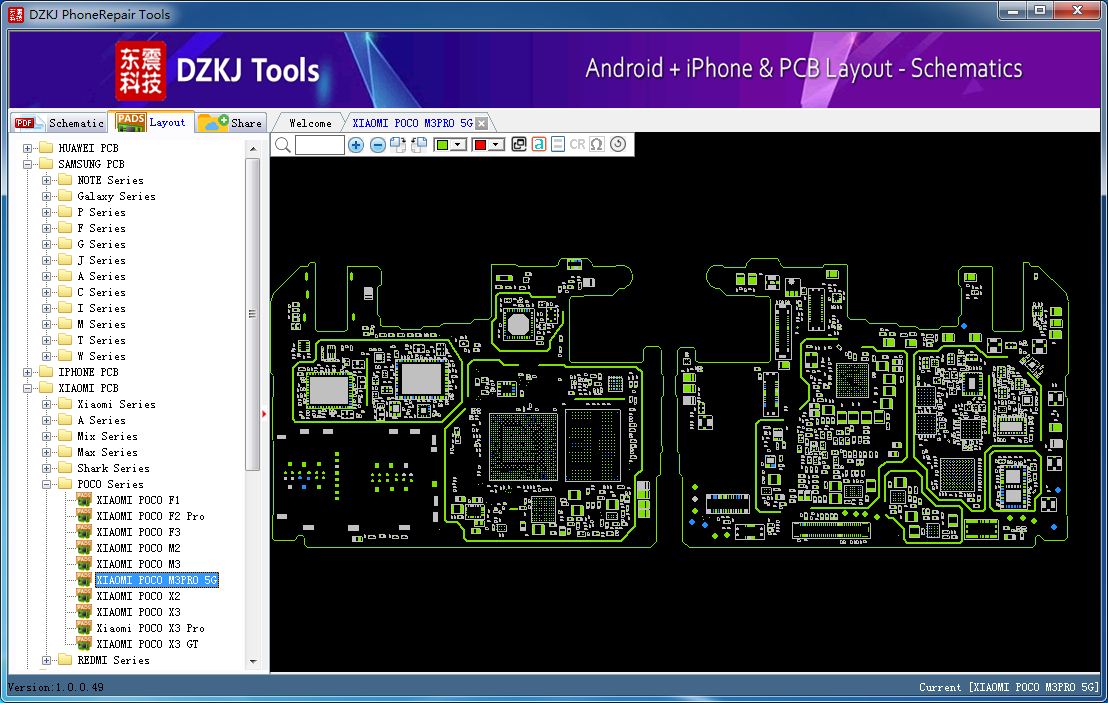The height and width of the screenshot is (703, 1108).
Task: Click the overlapping-squares layer icon
Action: coord(519,145)
